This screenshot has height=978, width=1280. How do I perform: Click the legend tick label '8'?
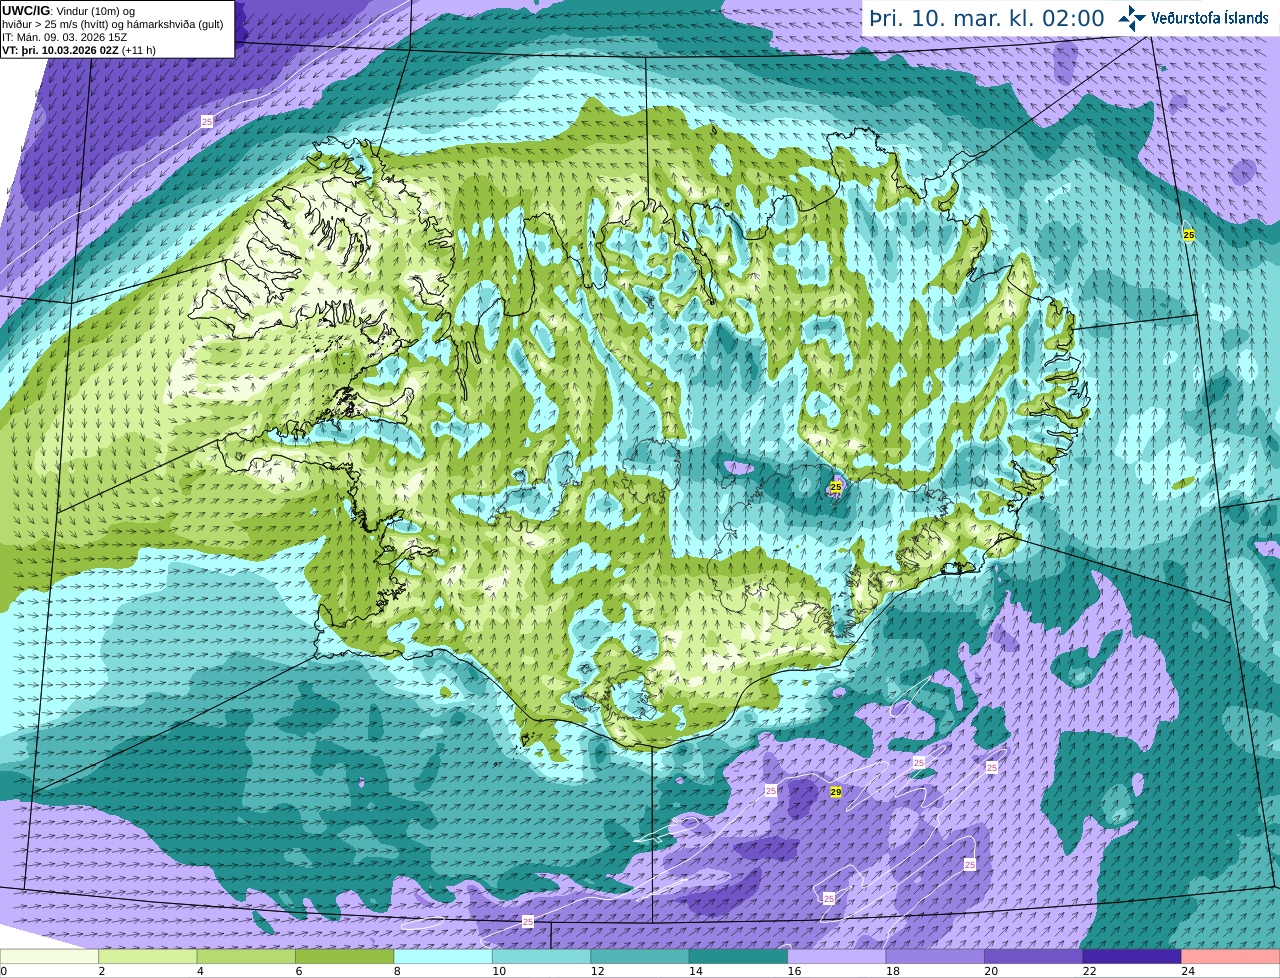[397, 971]
